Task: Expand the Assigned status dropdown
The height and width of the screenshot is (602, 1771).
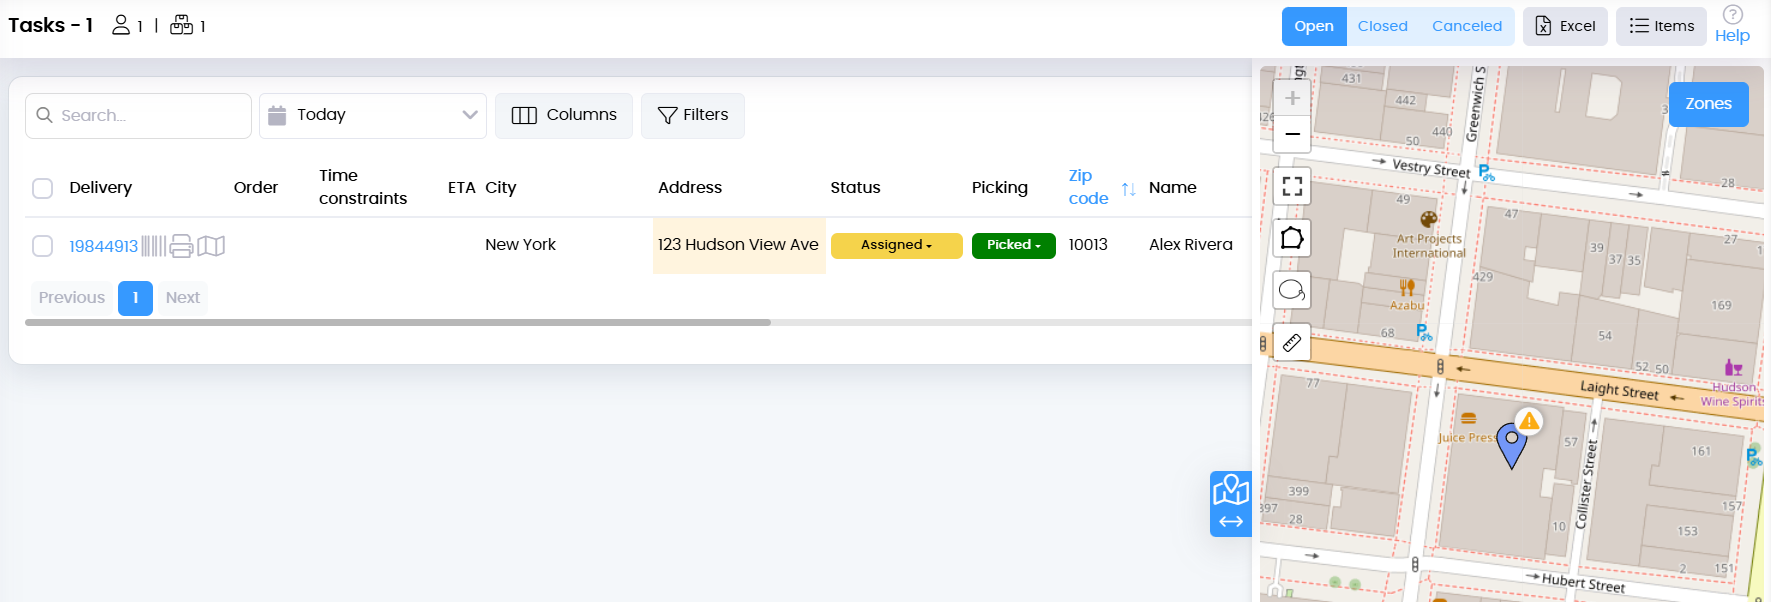Action: (x=896, y=245)
